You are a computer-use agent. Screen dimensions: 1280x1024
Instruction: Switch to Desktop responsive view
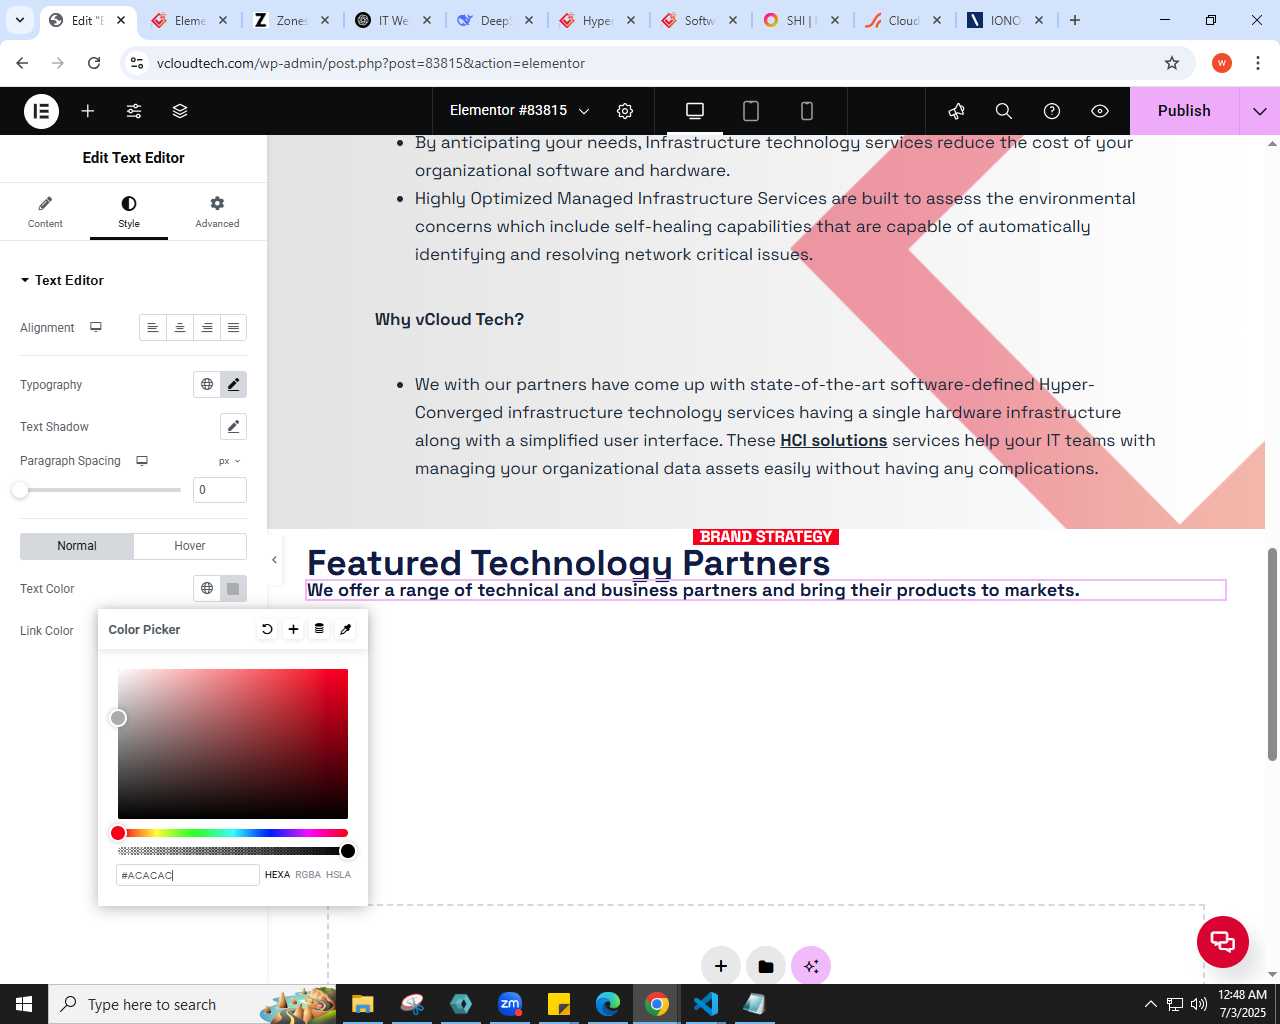coord(695,111)
